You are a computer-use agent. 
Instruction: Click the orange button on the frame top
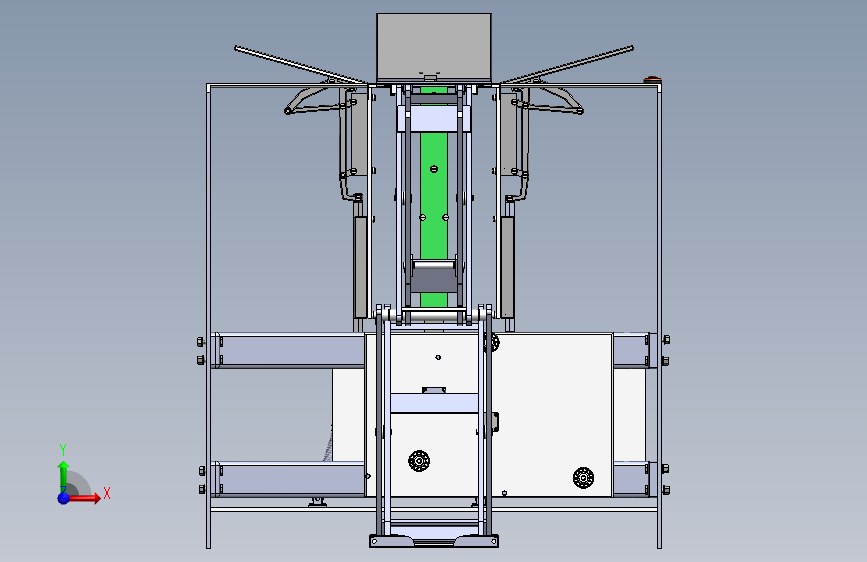[x=652, y=80]
